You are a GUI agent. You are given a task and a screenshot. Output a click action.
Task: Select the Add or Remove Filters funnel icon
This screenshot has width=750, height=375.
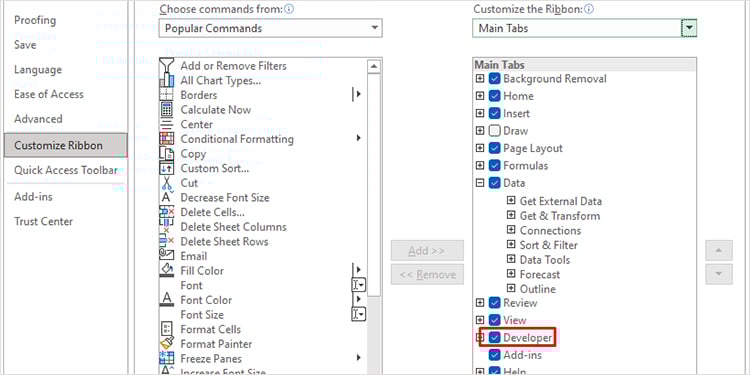click(x=166, y=66)
